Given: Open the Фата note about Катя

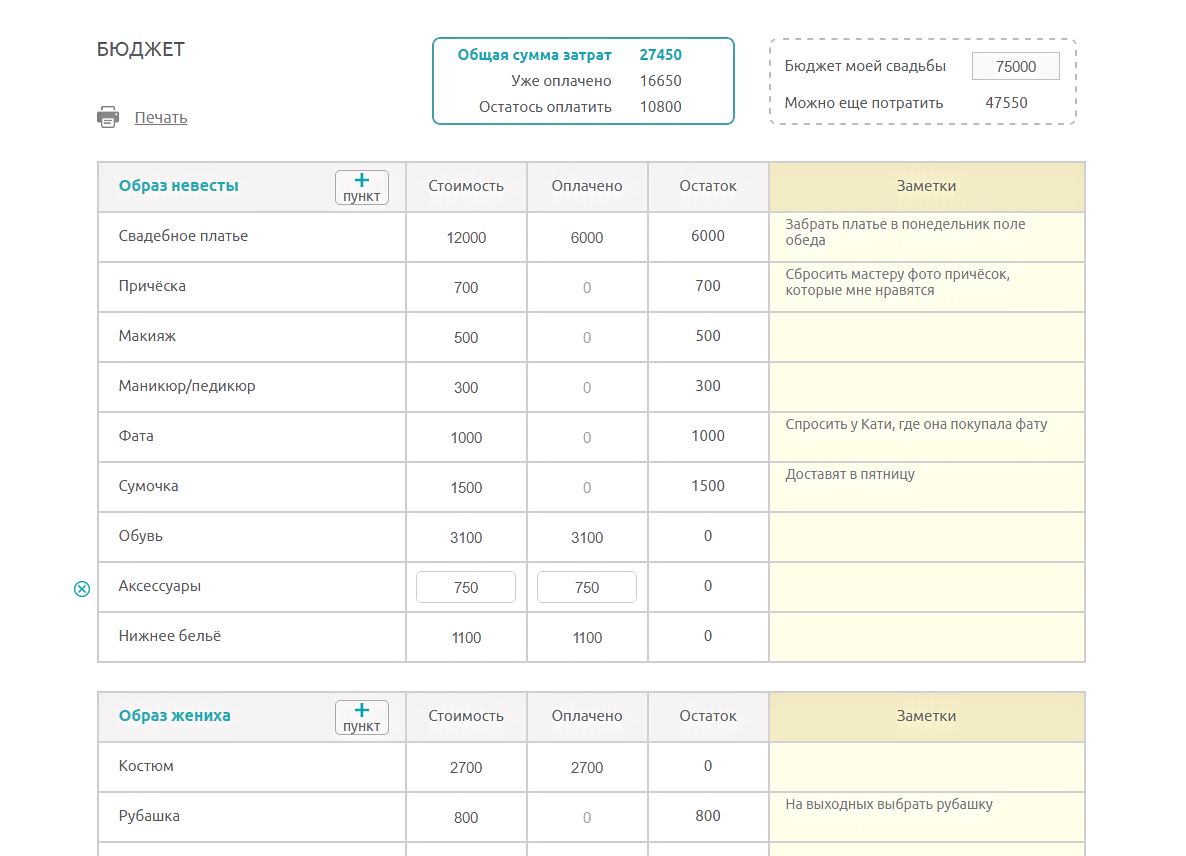Looking at the screenshot, I should [x=927, y=436].
